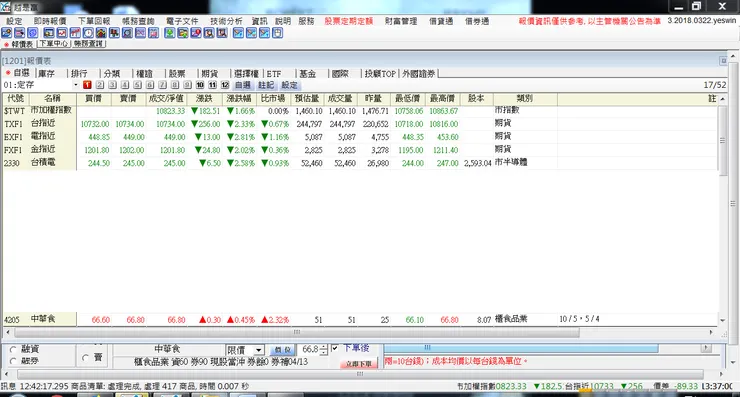Screen dimensions: 740x397
Task: Click the quote table scroll-down arrow
Action: point(723,321)
